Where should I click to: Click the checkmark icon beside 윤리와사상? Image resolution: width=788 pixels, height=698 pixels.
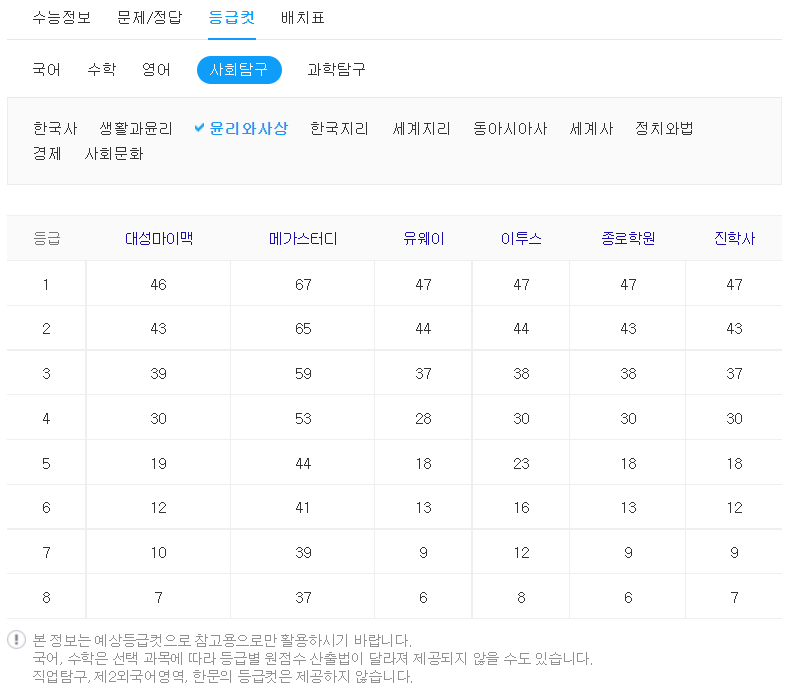199,128
